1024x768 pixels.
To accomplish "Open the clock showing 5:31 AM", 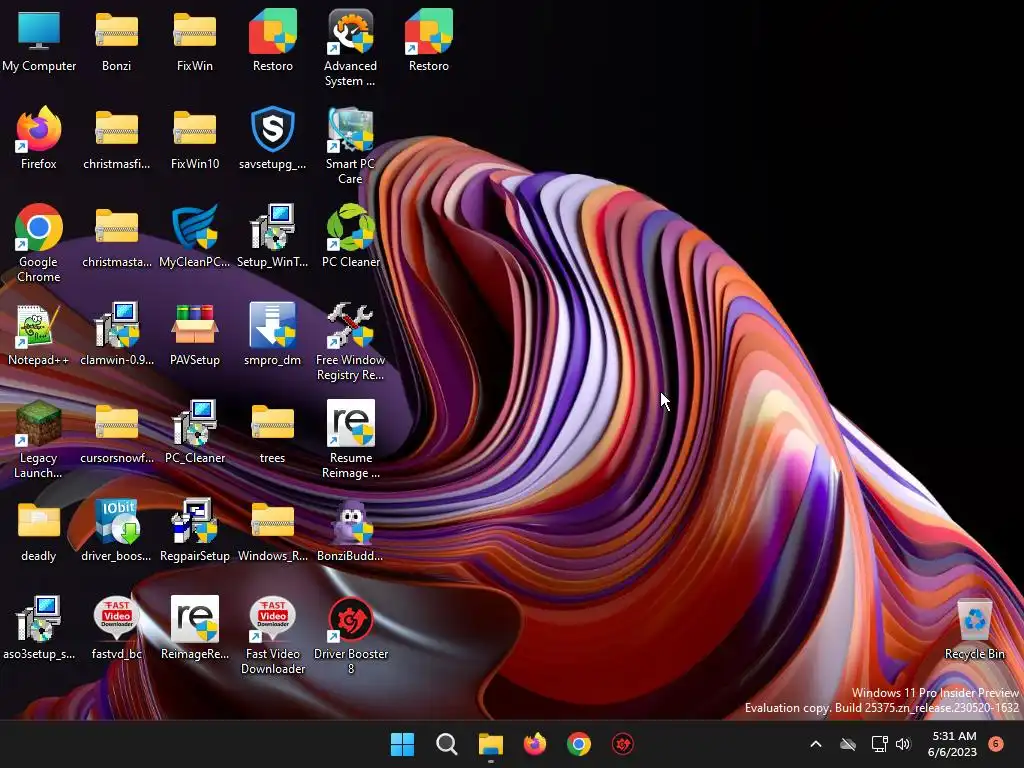I will (x=952, y=744).
